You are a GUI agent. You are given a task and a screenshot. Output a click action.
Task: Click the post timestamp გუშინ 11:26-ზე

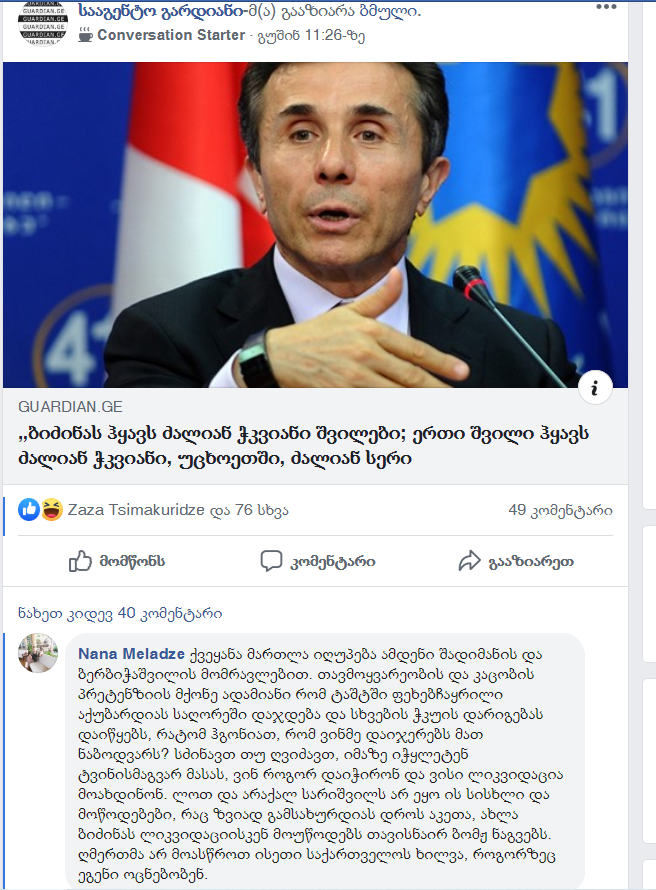pyautogui.click(x=311, y=36)
